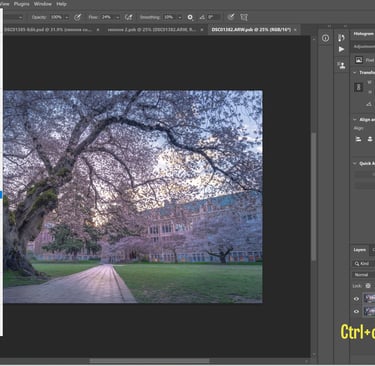
Task: Open the symmetry paint options icon
Action: [244, 17]
